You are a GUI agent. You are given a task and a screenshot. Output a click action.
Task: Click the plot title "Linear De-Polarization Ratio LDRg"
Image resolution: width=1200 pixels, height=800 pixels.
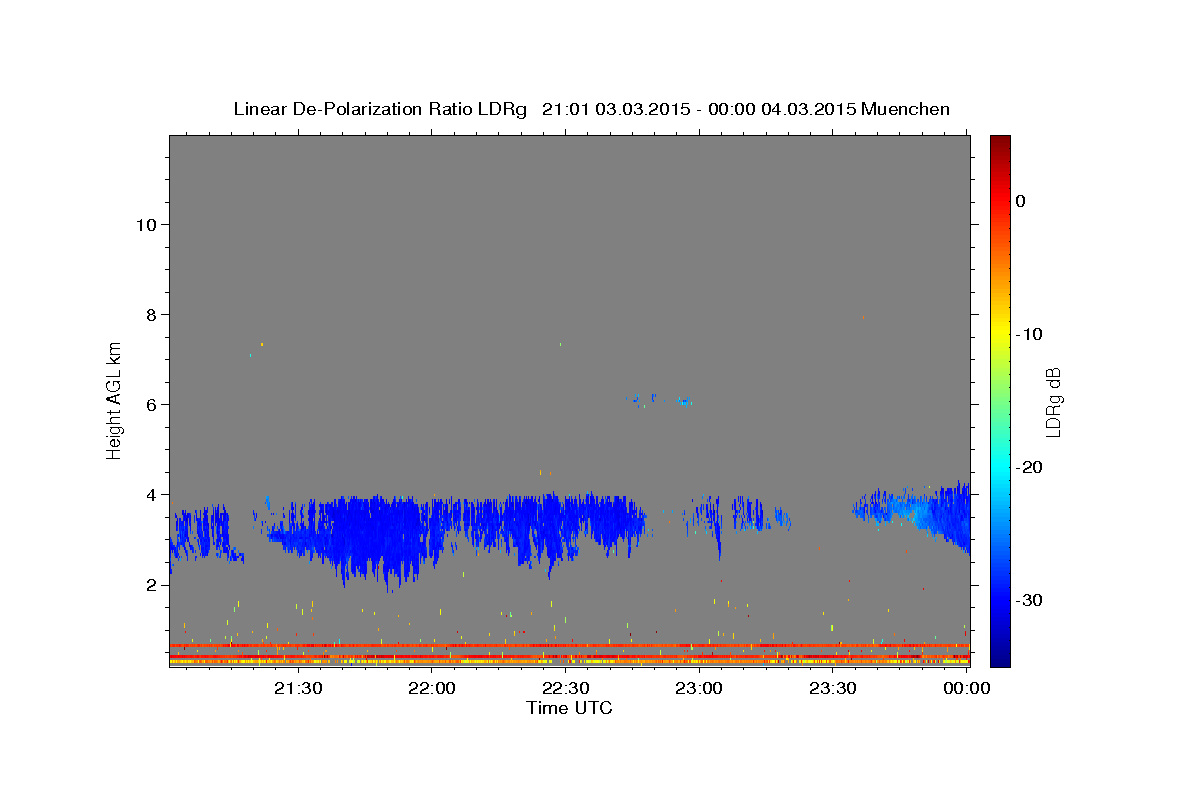[379, 109]
